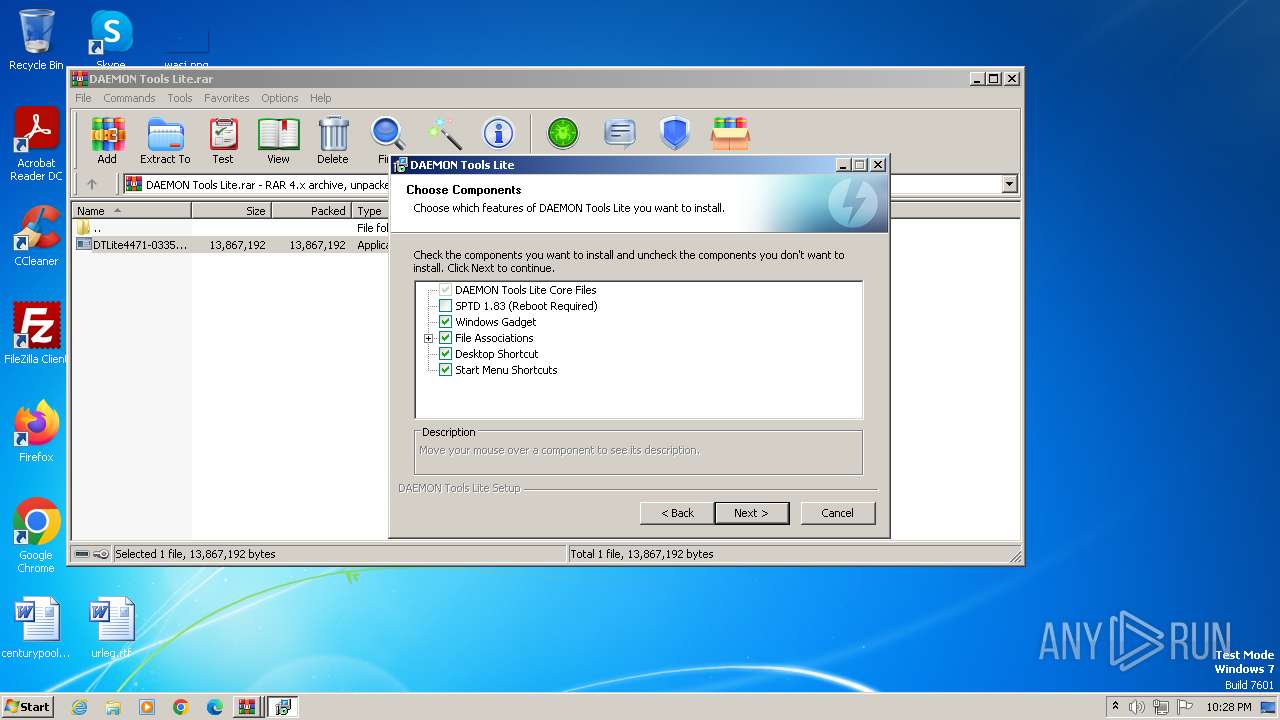Click the Protect shield toolbar icon
The image size is (1280, 720).
(675, 133)
